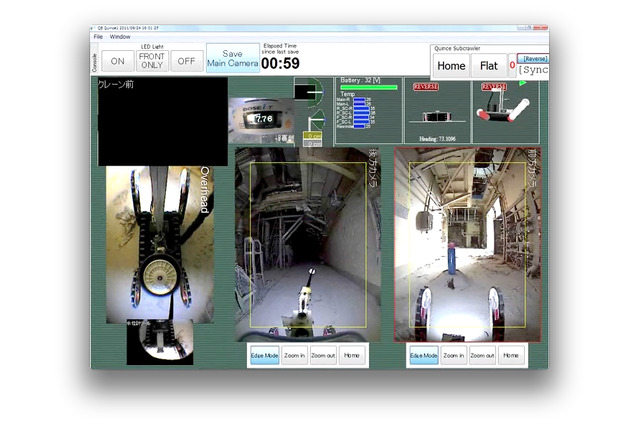Click Save Main Camera button
Image resolution: width=640 pixels, height=426 pixels.
pos(232,59)
